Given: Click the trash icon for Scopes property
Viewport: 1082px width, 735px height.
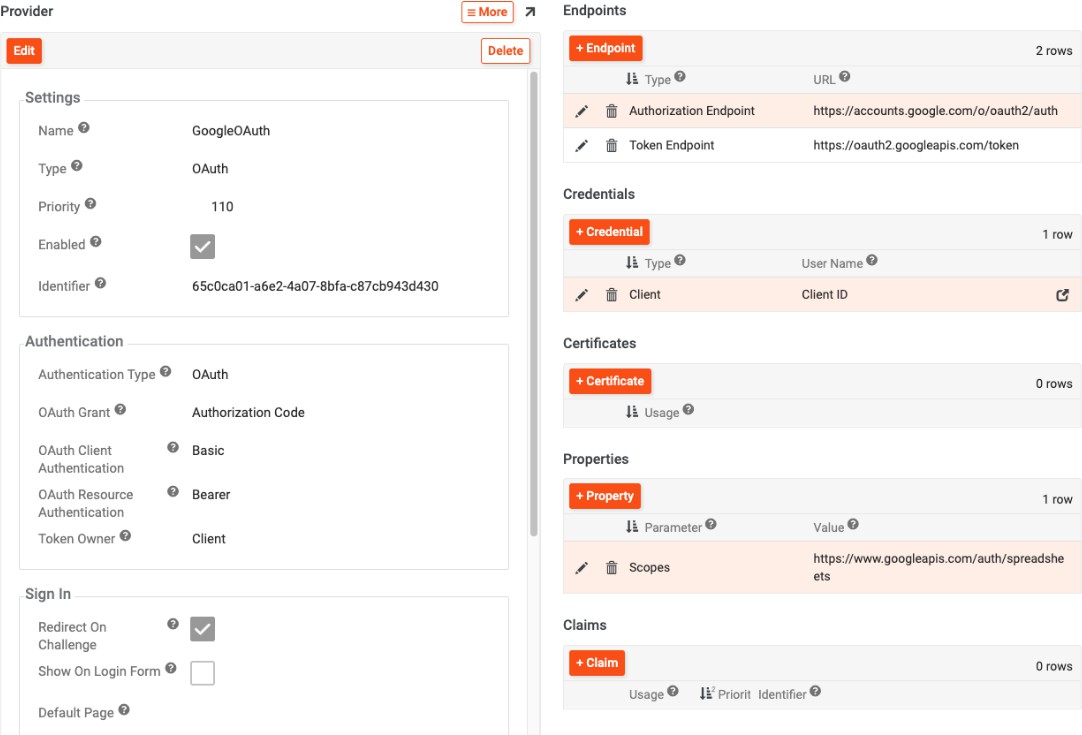Looking at the screenshot, I should click(x=612, y=568).
